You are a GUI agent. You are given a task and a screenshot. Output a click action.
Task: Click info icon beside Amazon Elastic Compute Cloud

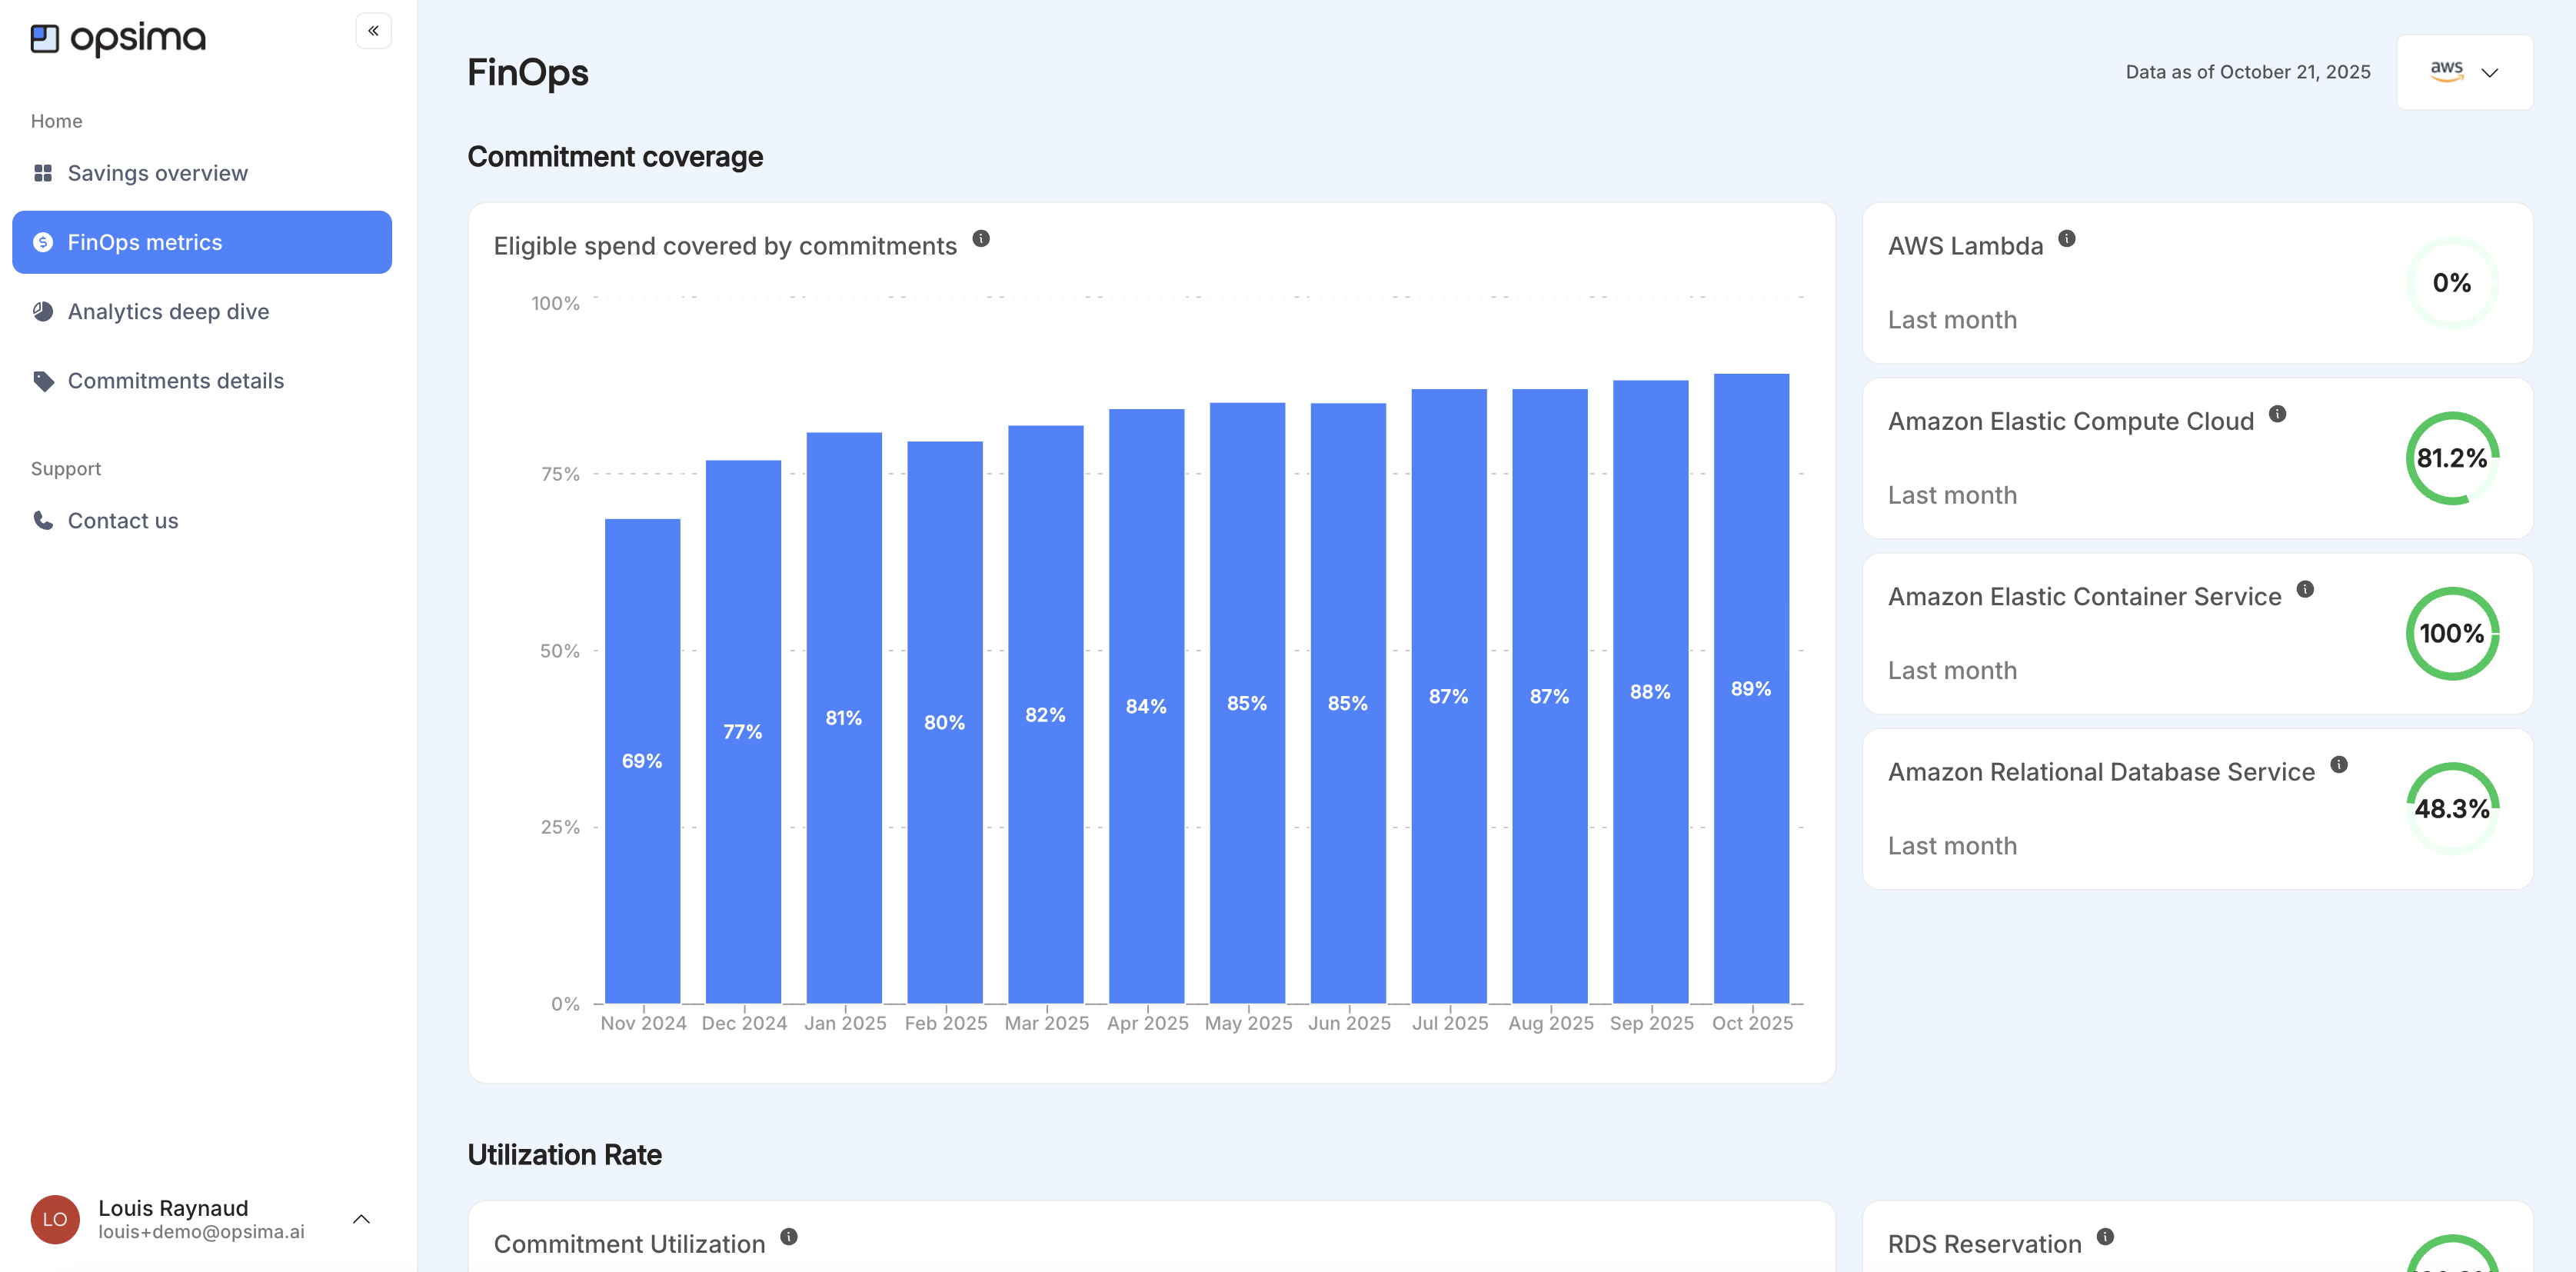[2277, 414]
